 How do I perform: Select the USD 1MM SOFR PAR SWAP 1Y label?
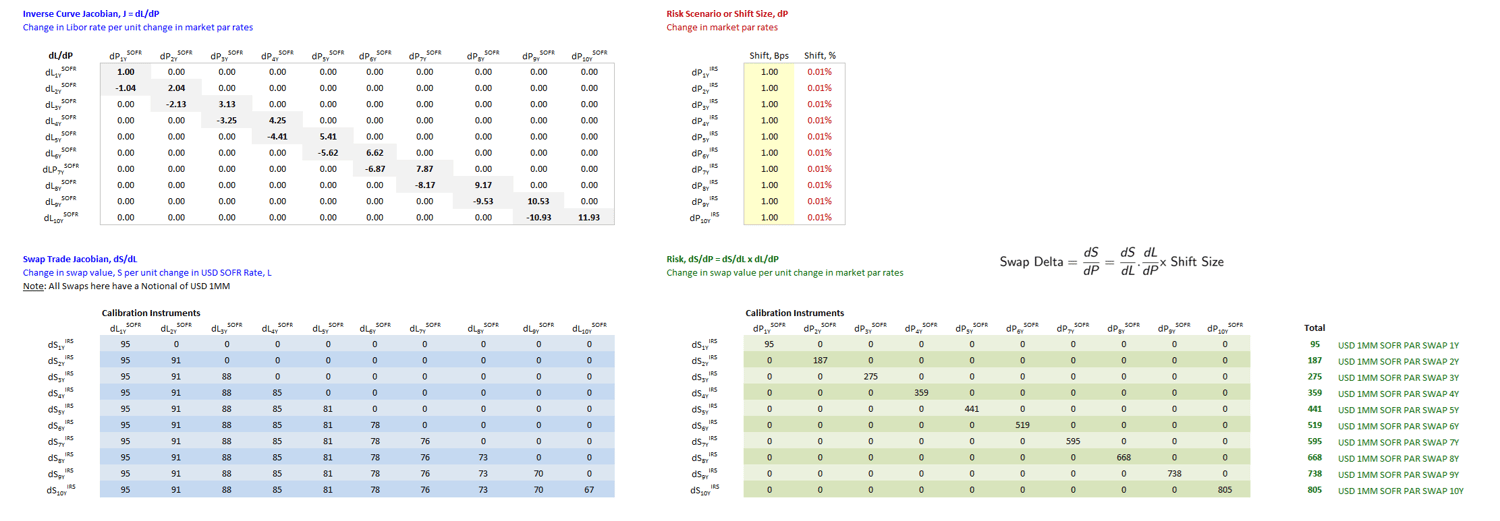(1398, 345)
